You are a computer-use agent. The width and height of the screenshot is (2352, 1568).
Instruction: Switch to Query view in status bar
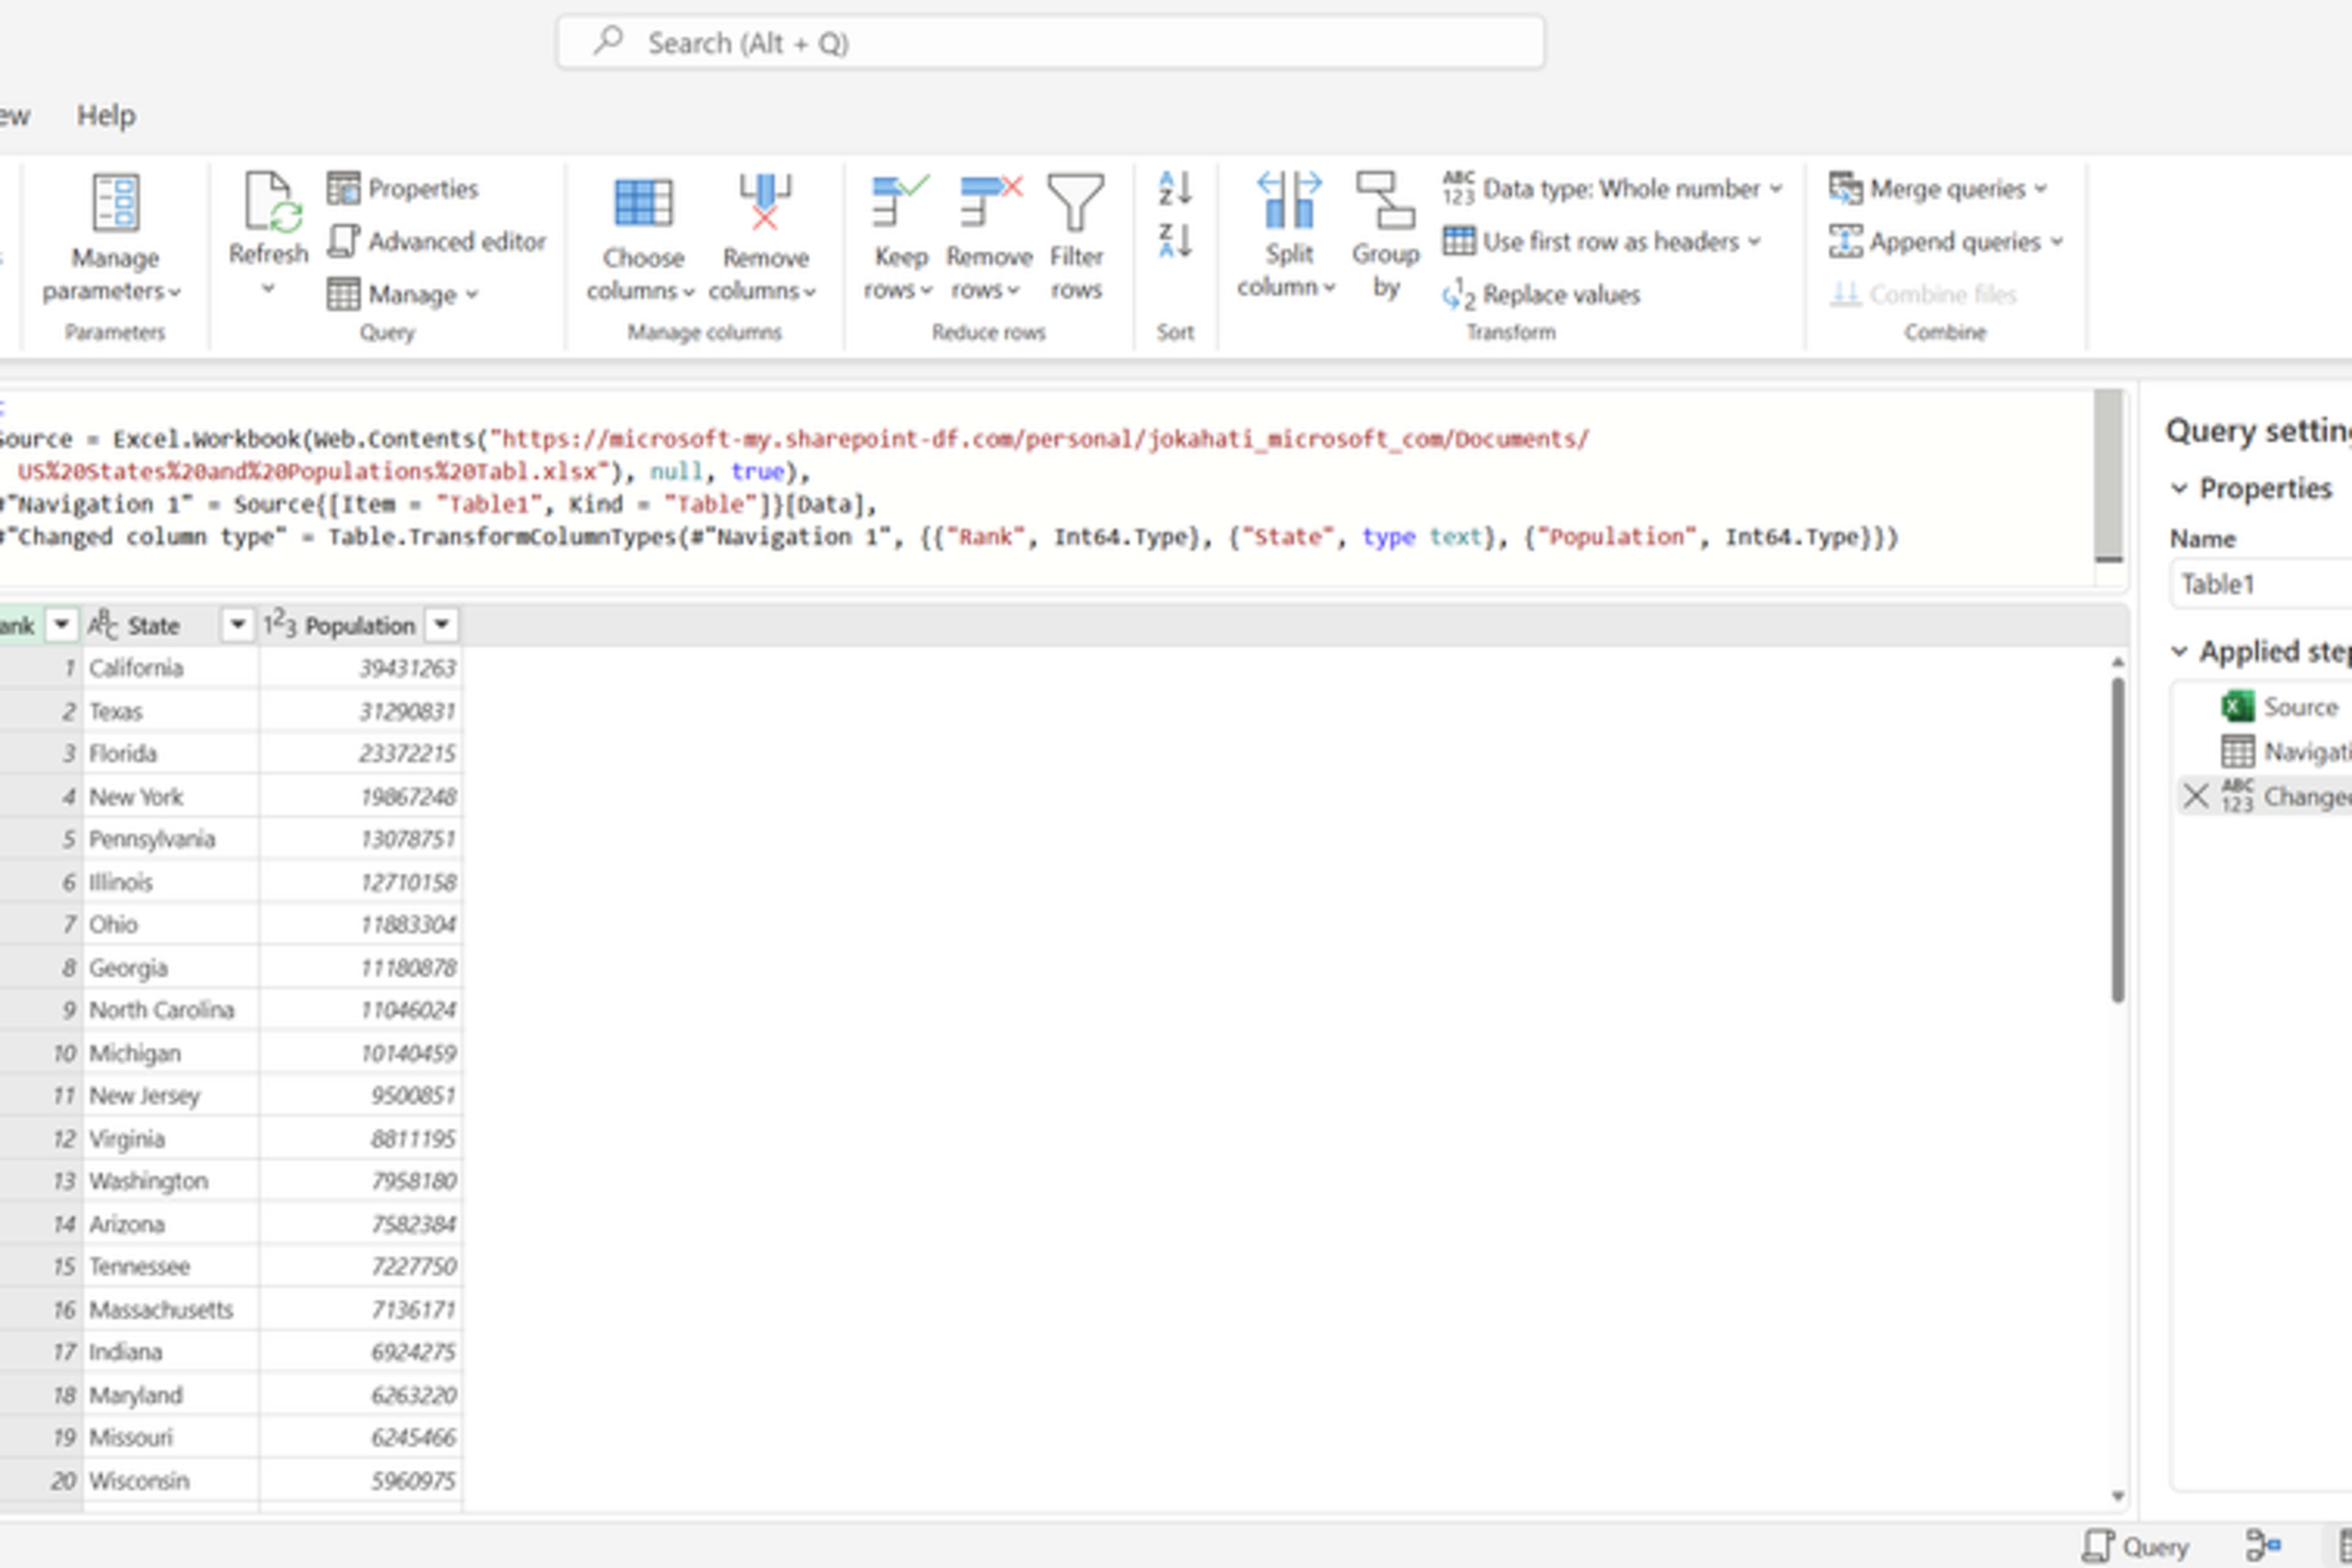pos(2136,1546)
